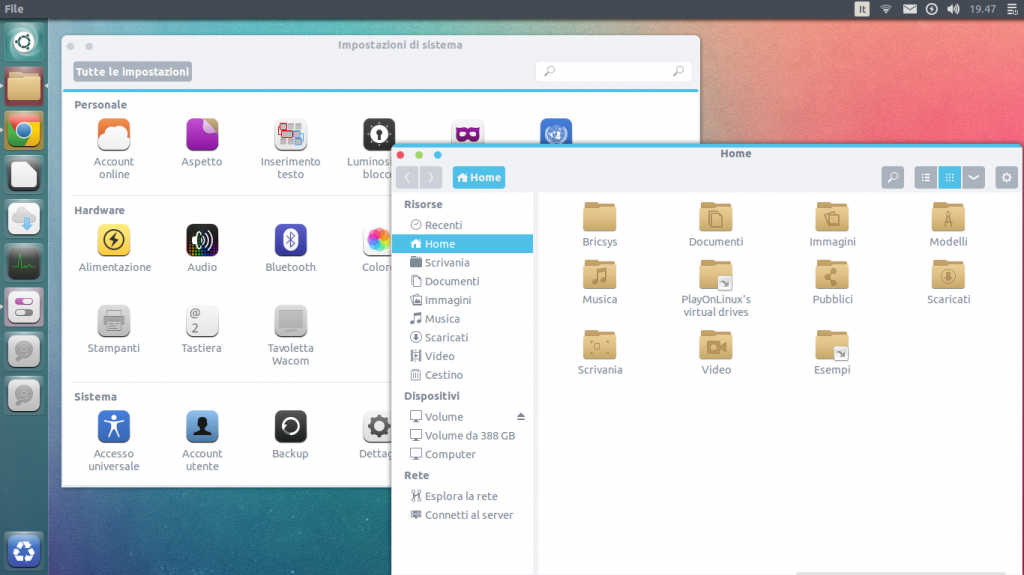1024x575 pixels.
Task: Open the Musica folder
Action: coord(600,275)
